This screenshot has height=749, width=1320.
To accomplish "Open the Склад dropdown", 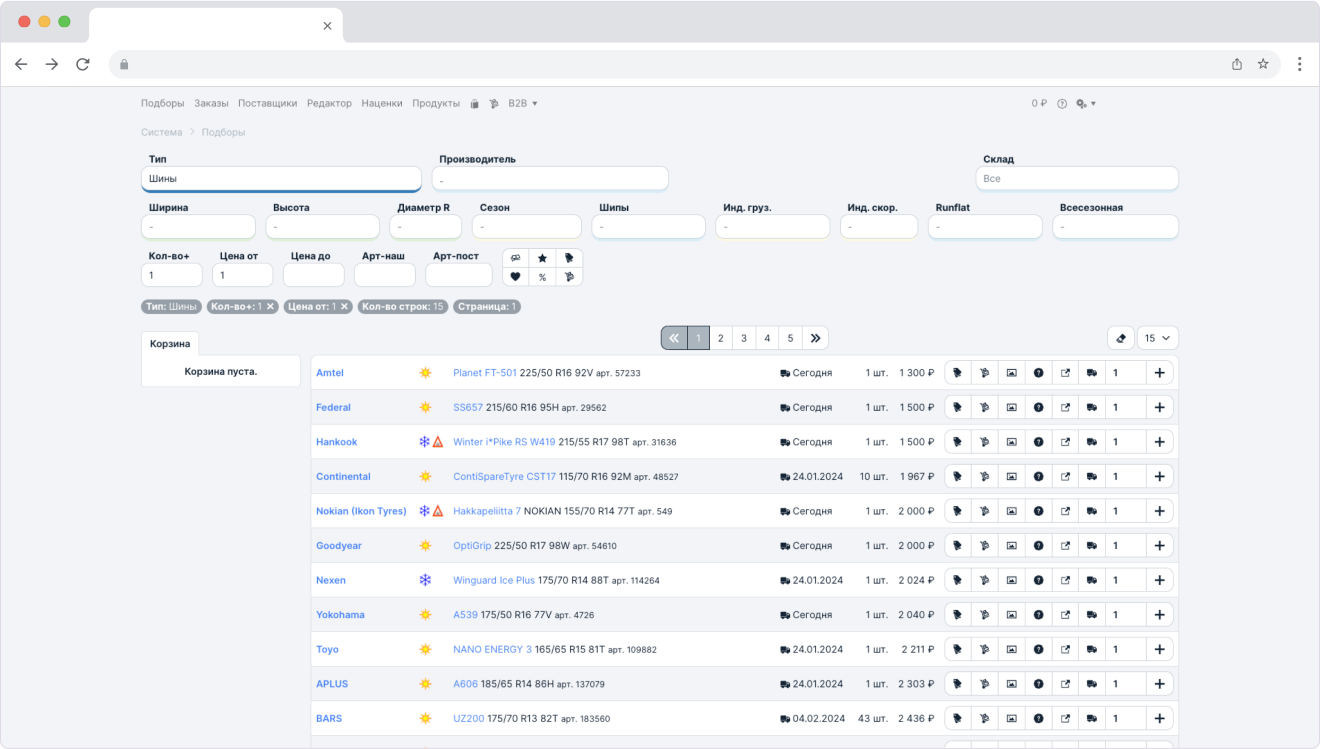I will click(1077, 178).
